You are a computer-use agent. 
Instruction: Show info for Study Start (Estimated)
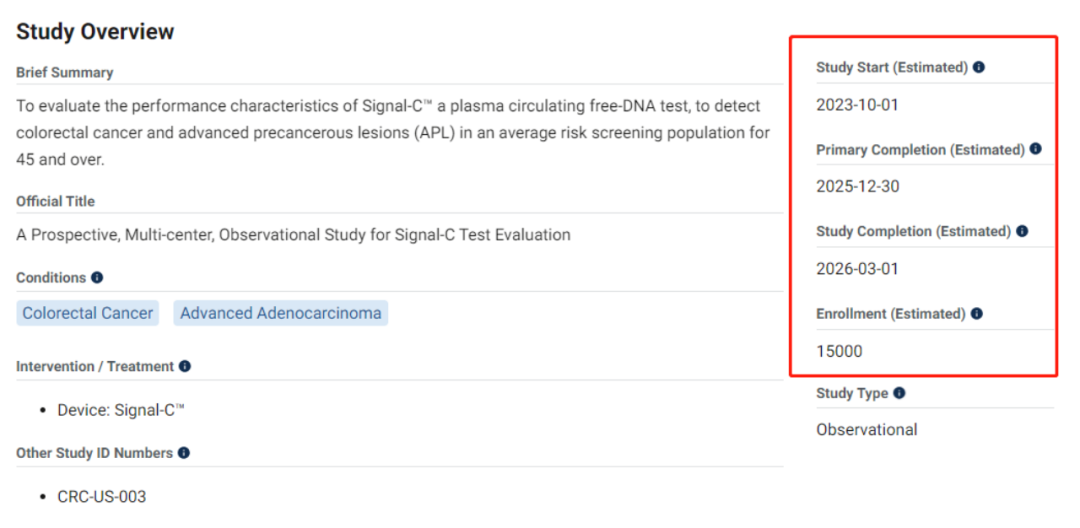(979, 67)
